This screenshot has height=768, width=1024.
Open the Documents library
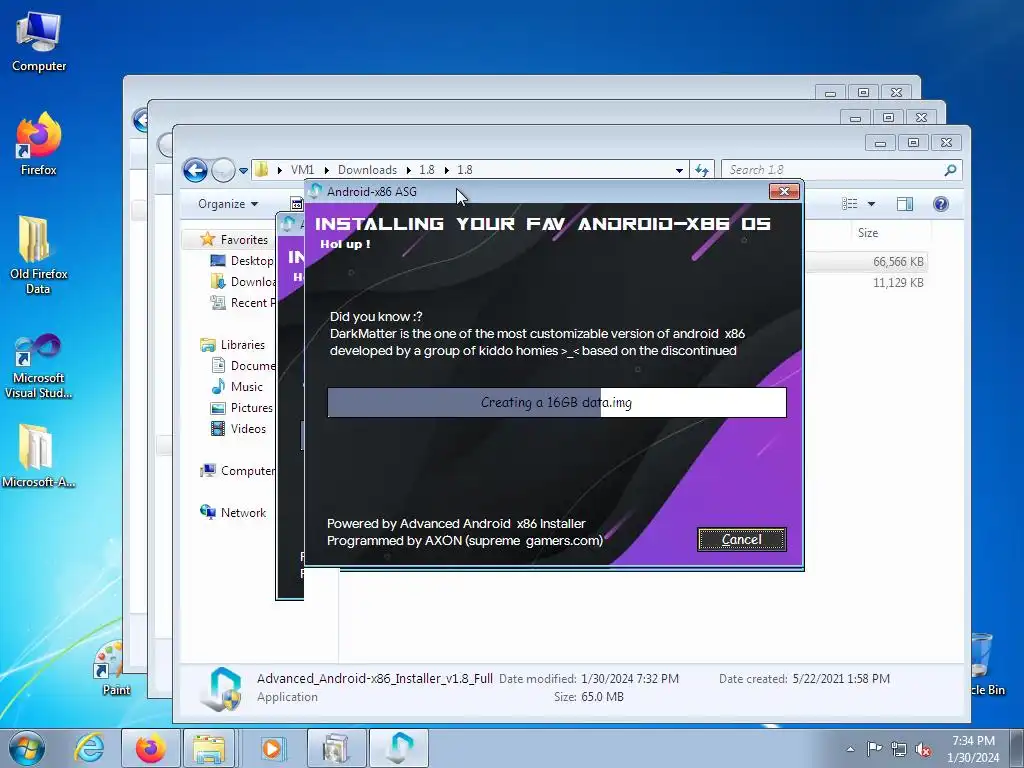pos(252,366)
